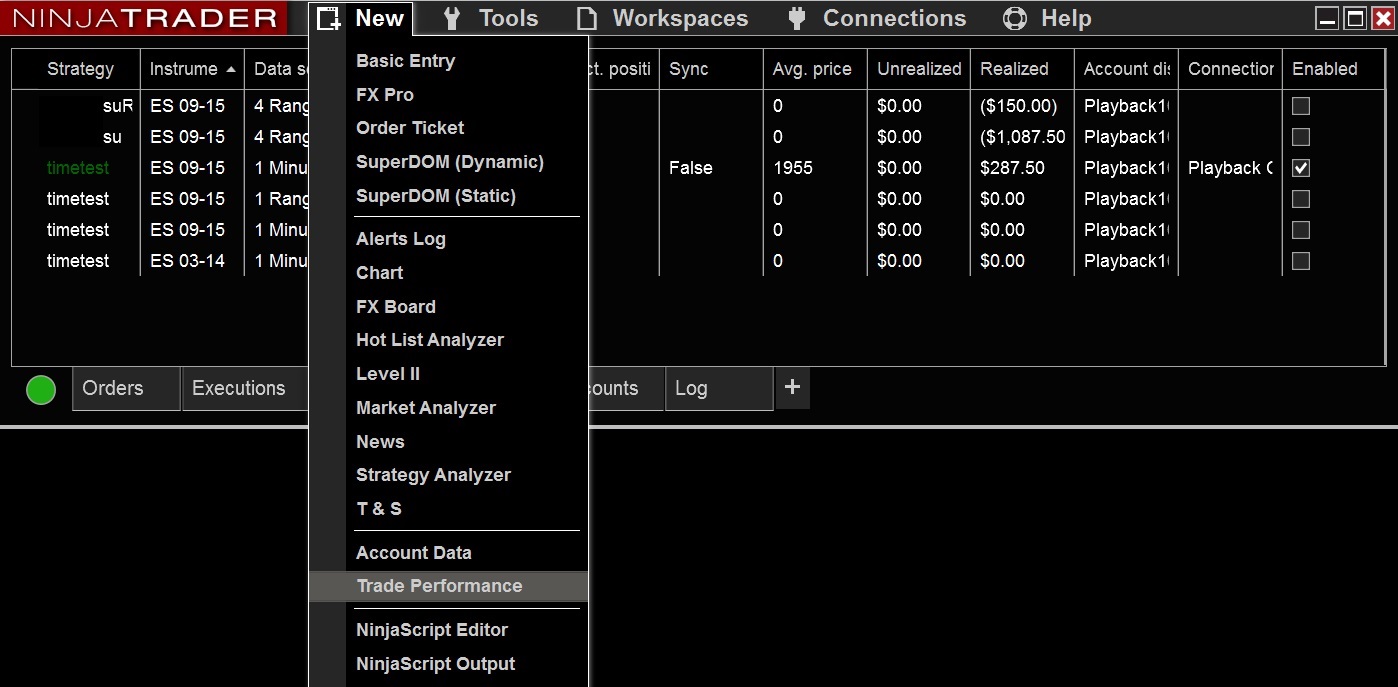Sort by Sync column header
1398x687 pixels.
tap(711, 69)
